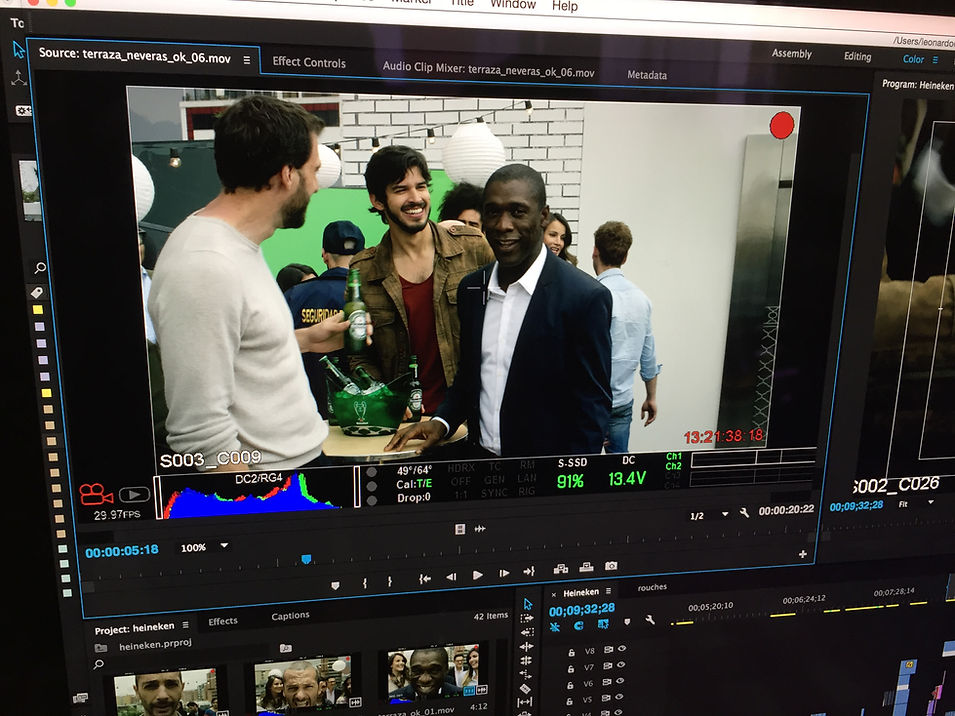The image size is (955, 716).
Task: Toggle Snap in the timeline
Action: (578, 625)
